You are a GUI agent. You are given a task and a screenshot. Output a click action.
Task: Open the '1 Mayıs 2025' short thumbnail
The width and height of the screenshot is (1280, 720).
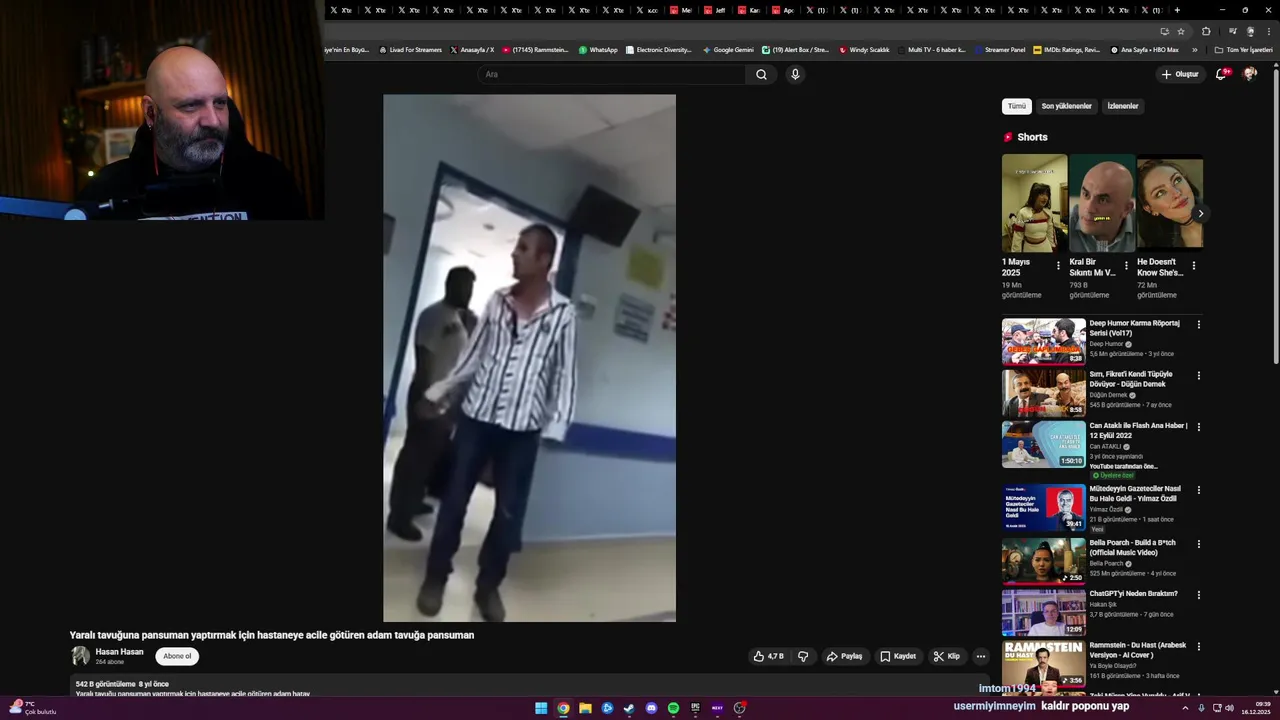pyautogui.click(x=1034, y=203)
